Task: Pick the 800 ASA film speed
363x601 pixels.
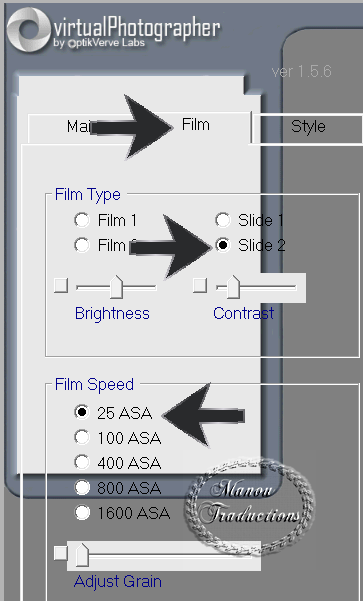Action: [82, 488]
